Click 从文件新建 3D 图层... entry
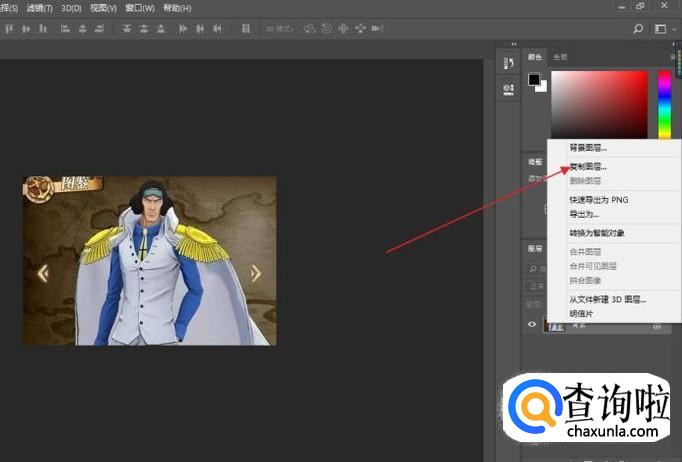The image size is (682, 462). tap(607, 299)
